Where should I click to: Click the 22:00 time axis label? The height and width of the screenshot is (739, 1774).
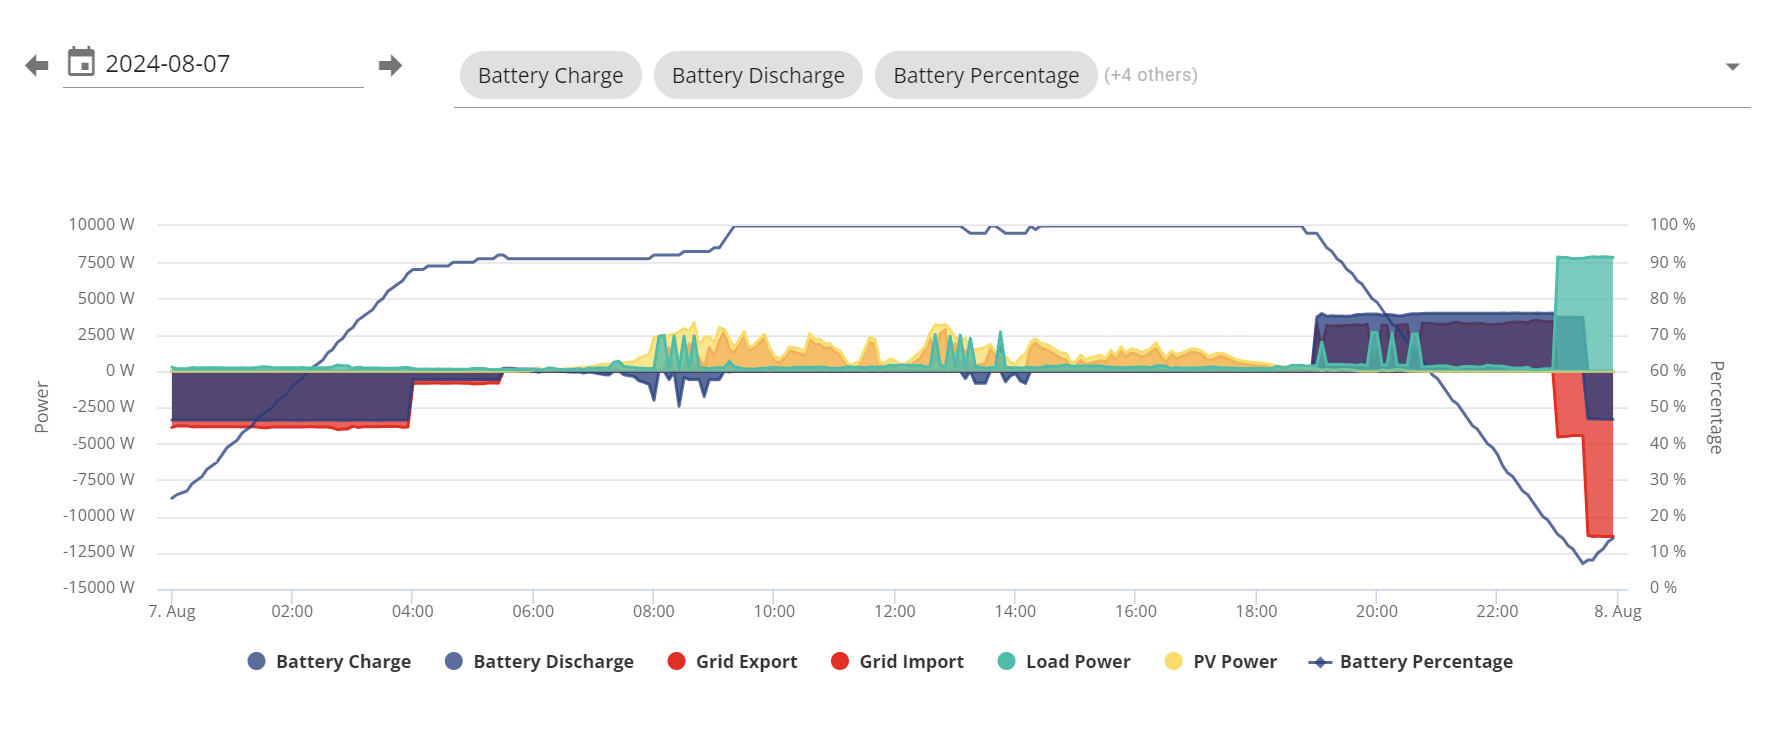click(1497, 611)
